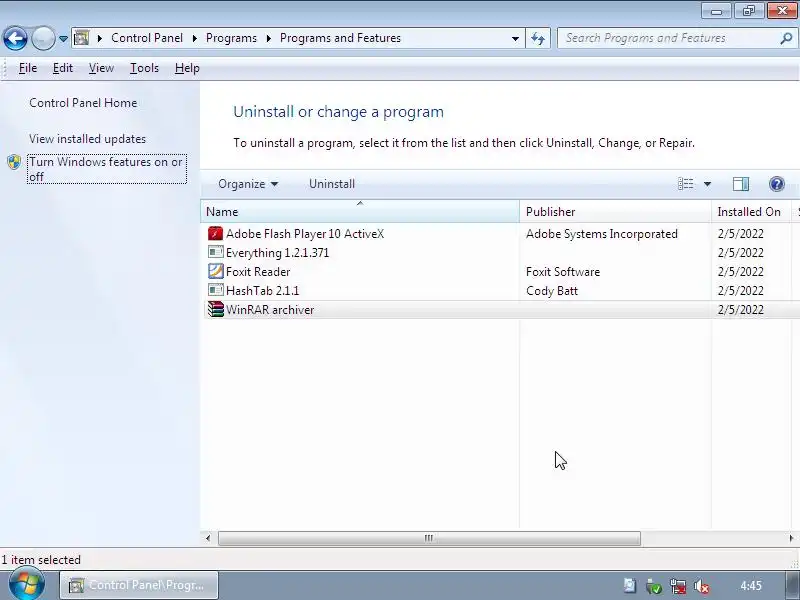Open the View menu
The width and height of the screenshot is (800, 600).
click(101, 68)
